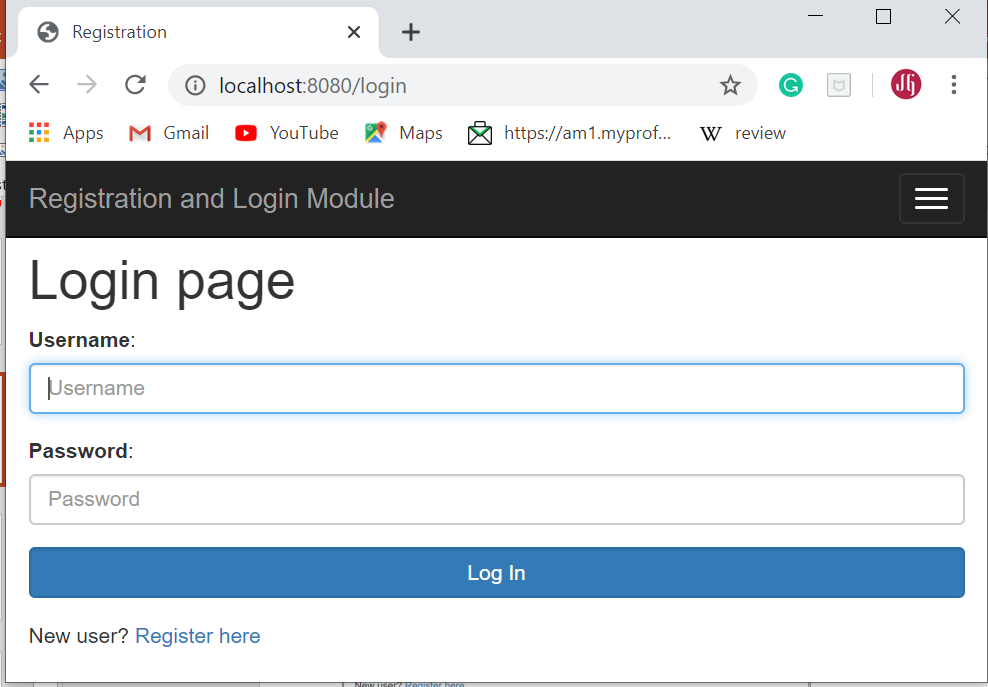988x687 pixels.
Task: Click the envelope extension icon in toolbar
Action: (479, 132)
